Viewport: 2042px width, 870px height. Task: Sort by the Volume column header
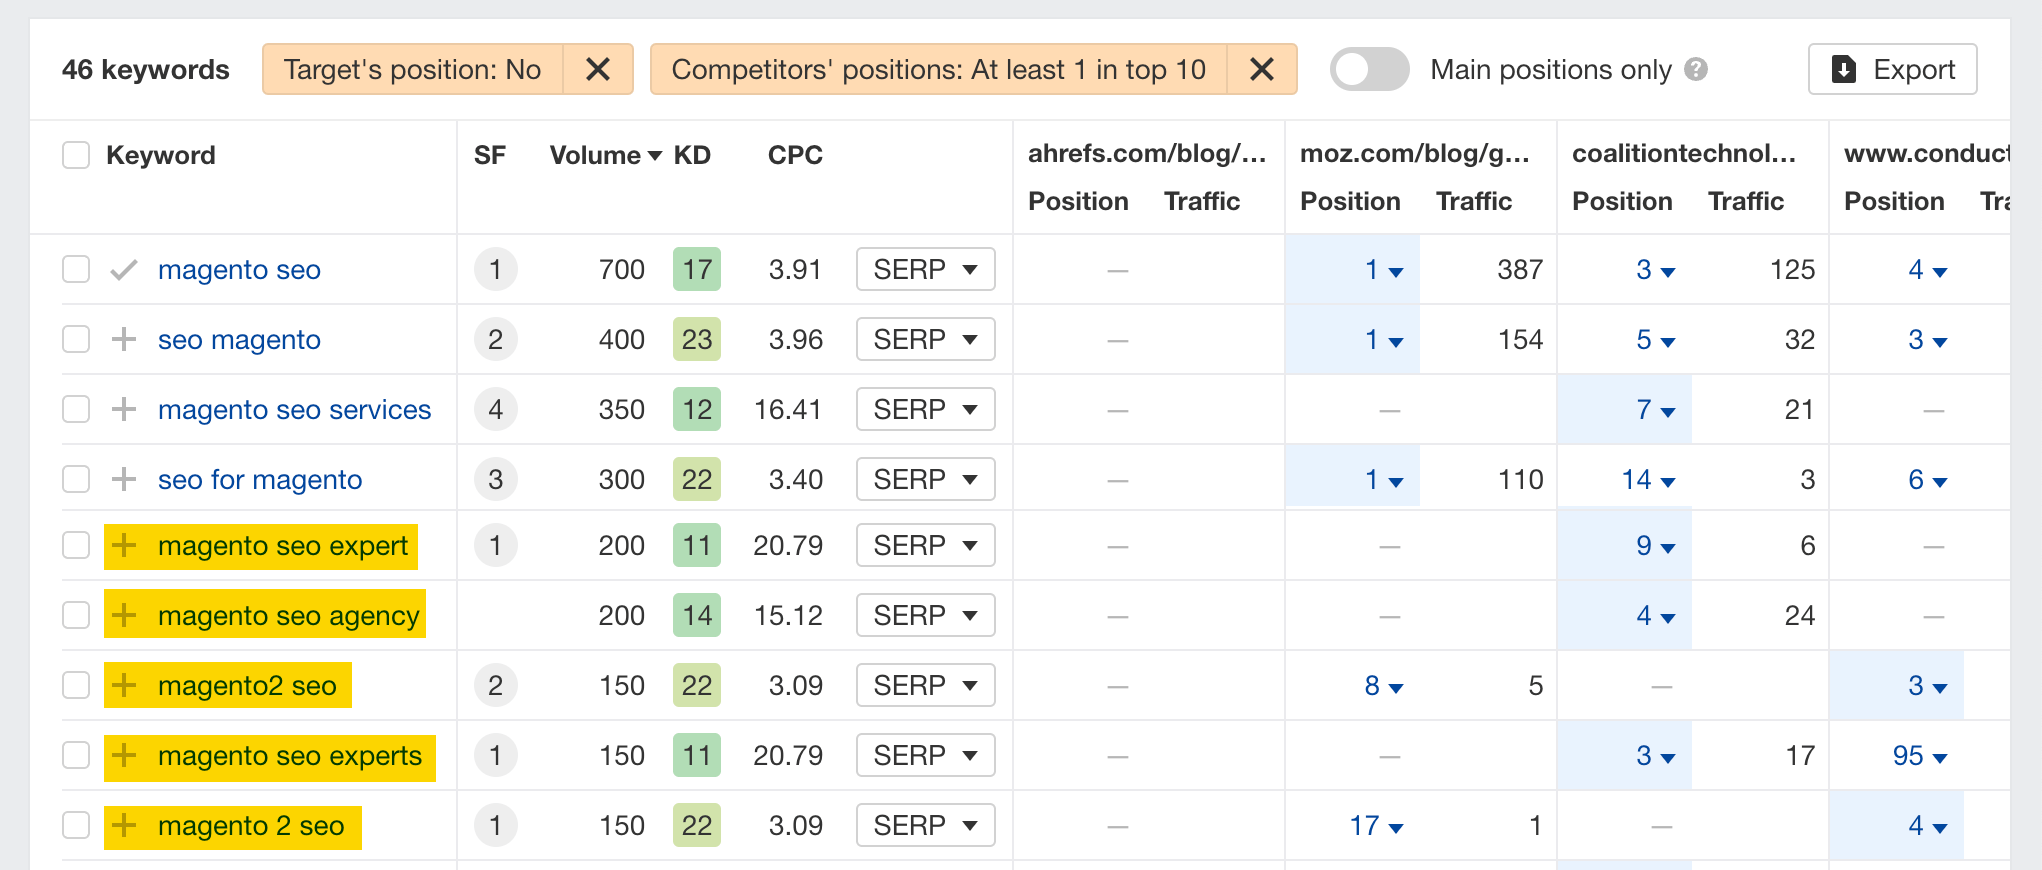tap(605, 155)
